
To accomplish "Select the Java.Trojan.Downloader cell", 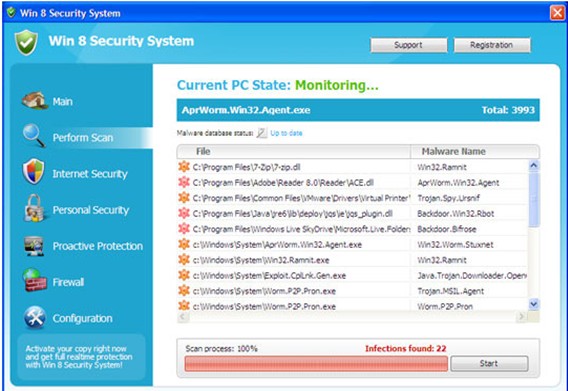I will (472, 276).
